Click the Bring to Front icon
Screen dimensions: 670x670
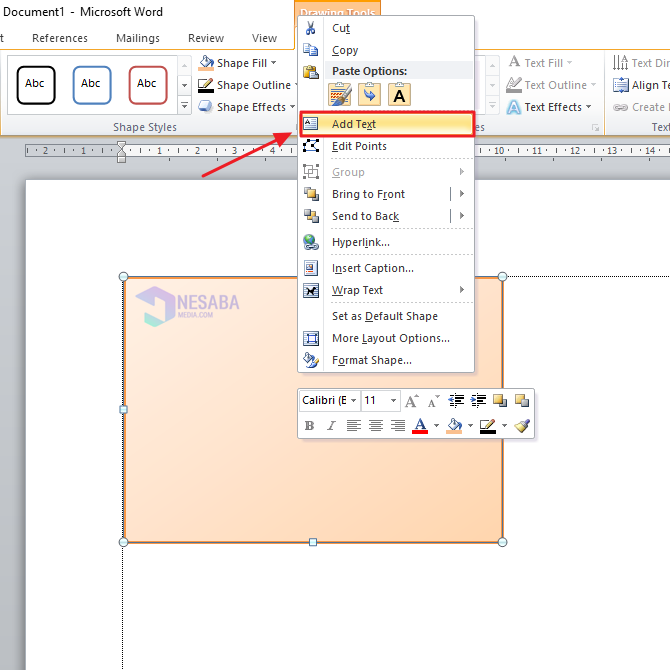pyautogui.click(x=311, y=194)
